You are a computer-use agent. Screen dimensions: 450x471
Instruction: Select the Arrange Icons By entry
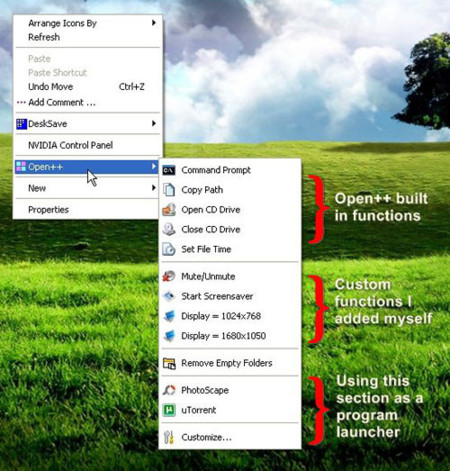(x=88, y=23)
